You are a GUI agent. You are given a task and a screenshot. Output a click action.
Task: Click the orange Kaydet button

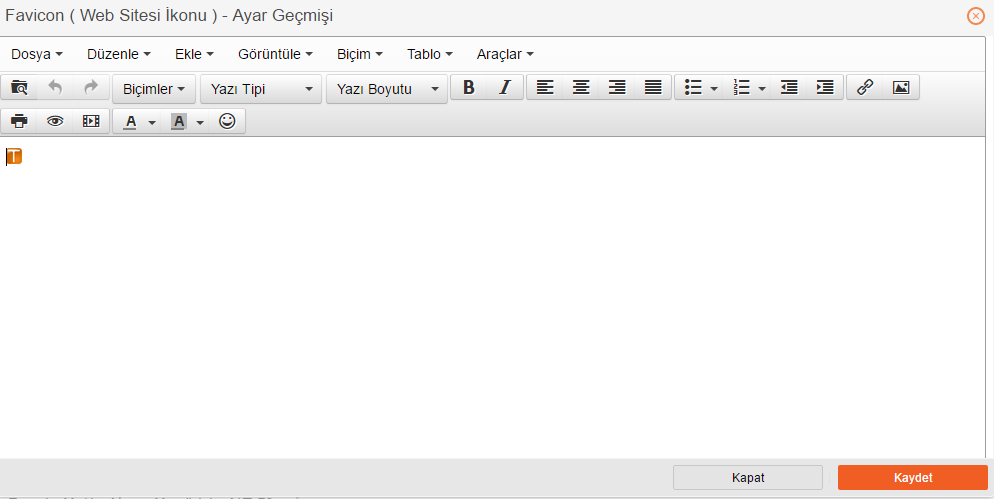pos(913,477)
